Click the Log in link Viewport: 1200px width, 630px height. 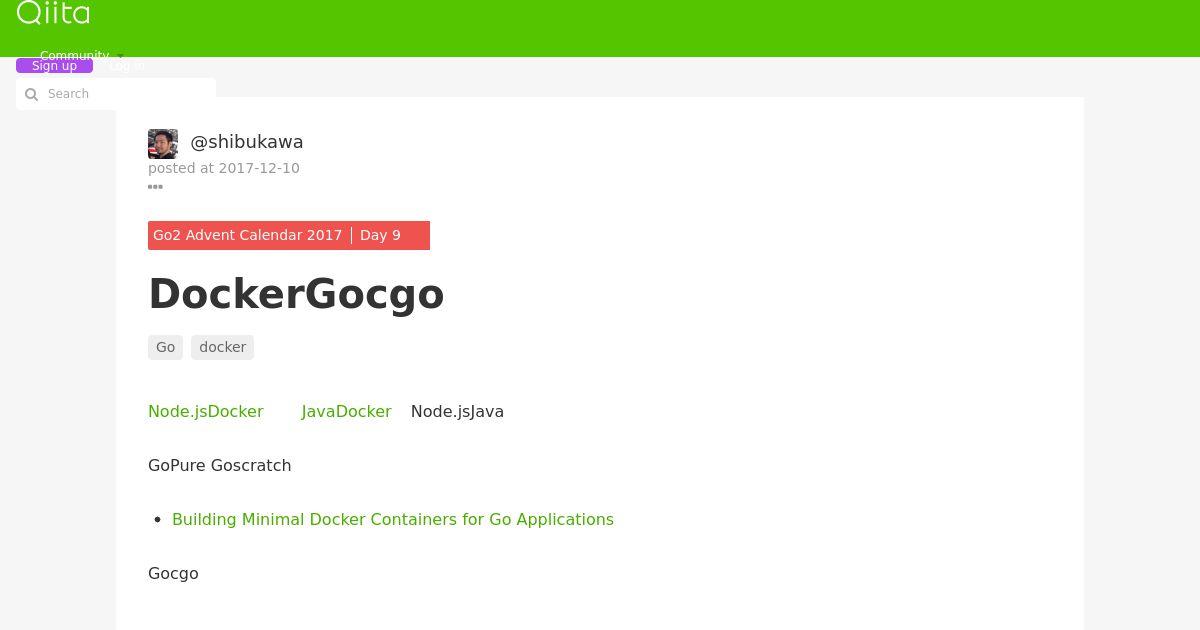click(x=126, y=66)
